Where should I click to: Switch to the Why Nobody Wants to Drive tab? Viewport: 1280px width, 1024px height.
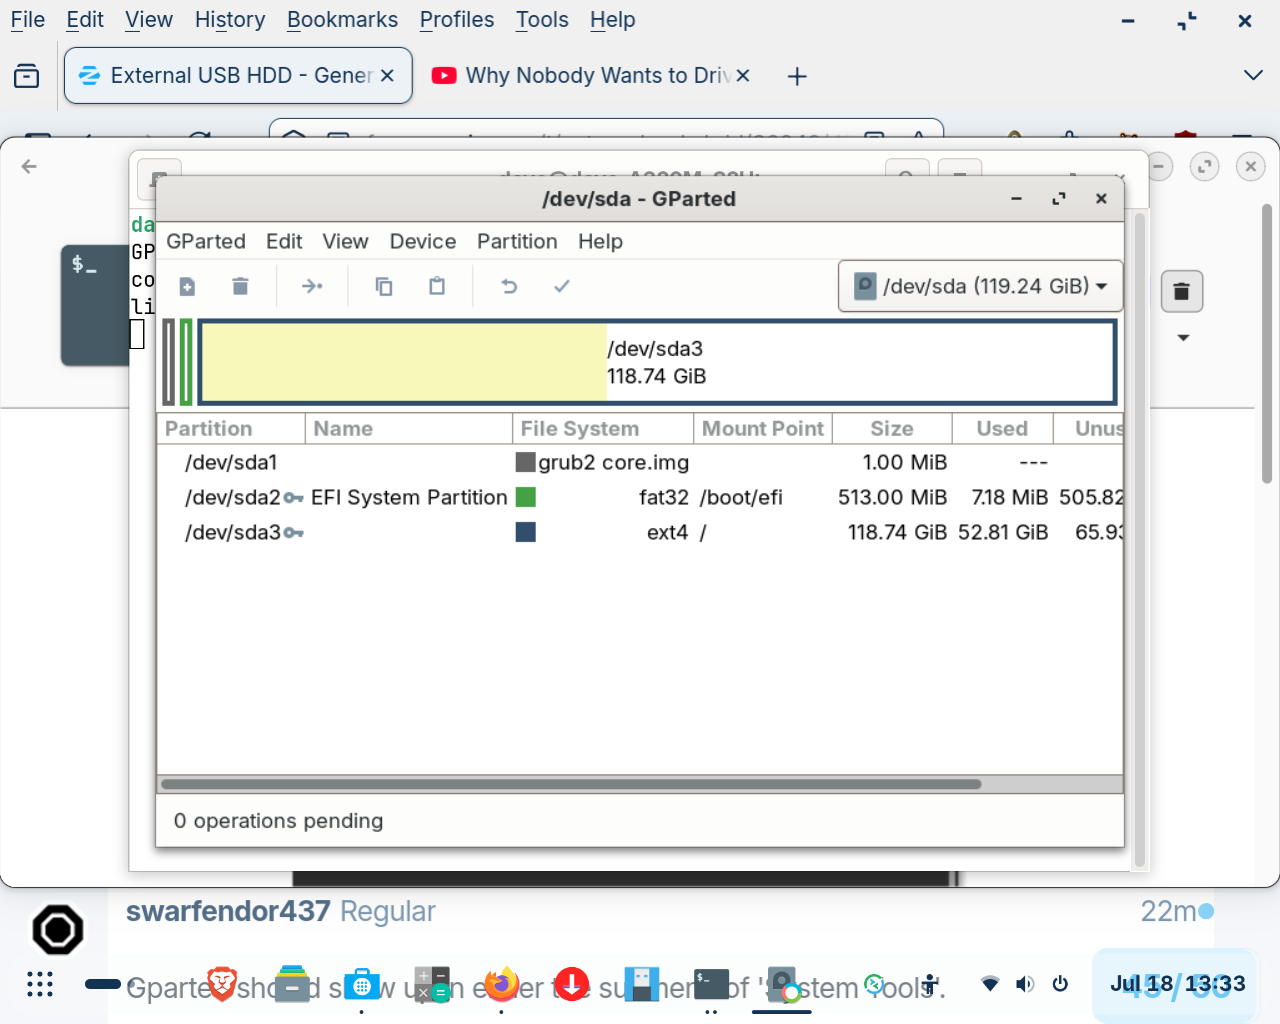(591, 75)
